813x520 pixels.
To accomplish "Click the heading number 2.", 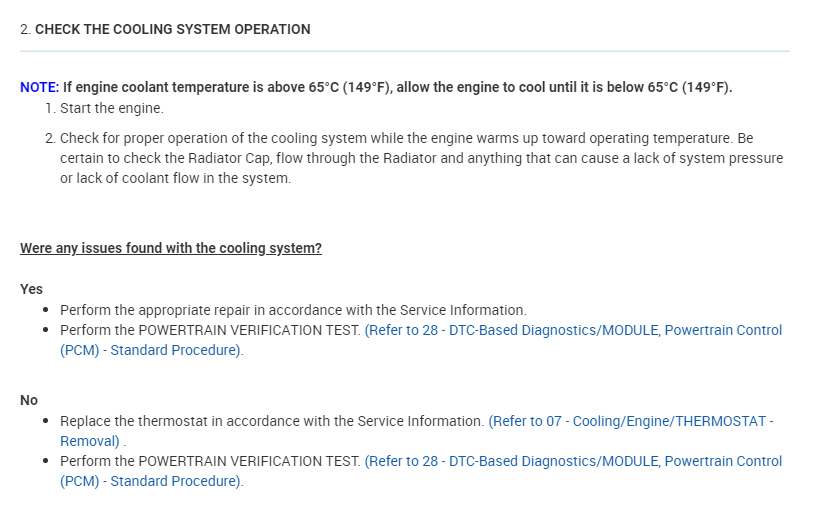I will point(25,29).
